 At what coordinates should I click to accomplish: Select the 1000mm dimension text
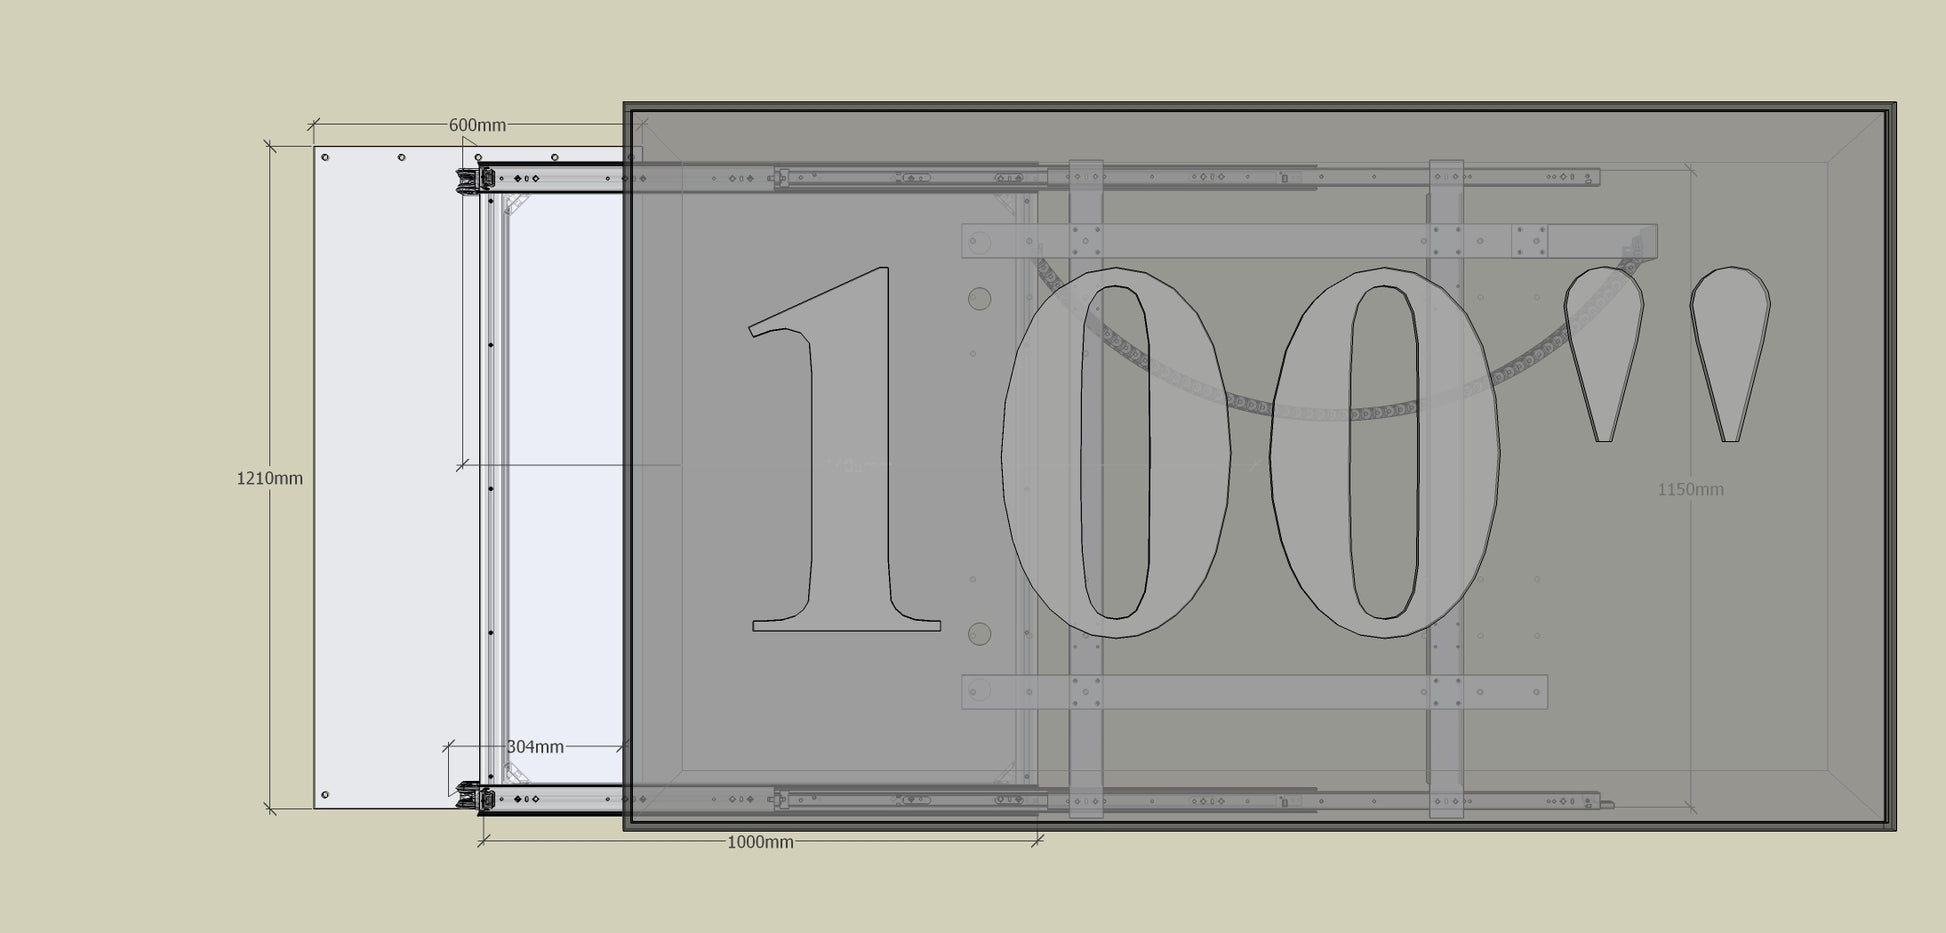tap(760, 842)
